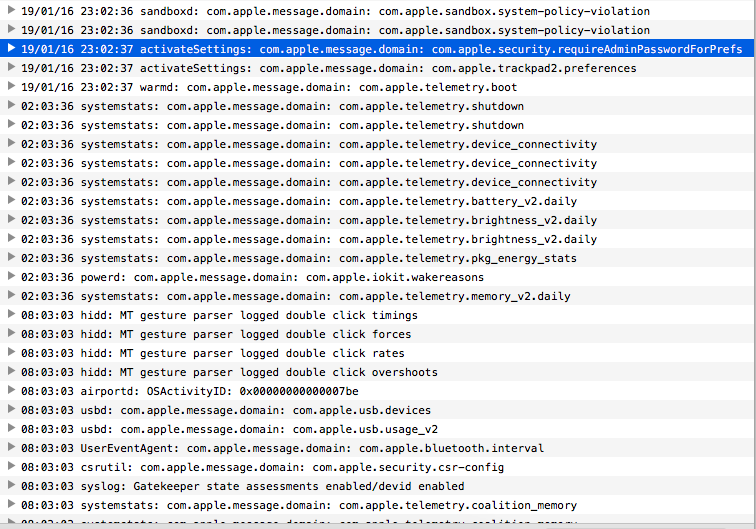The image size is (756, 529).
Task: Expand the requireAdminPasswordForPrefs log entry triangle
Action: pyautogui.click(x=12, y=48)
